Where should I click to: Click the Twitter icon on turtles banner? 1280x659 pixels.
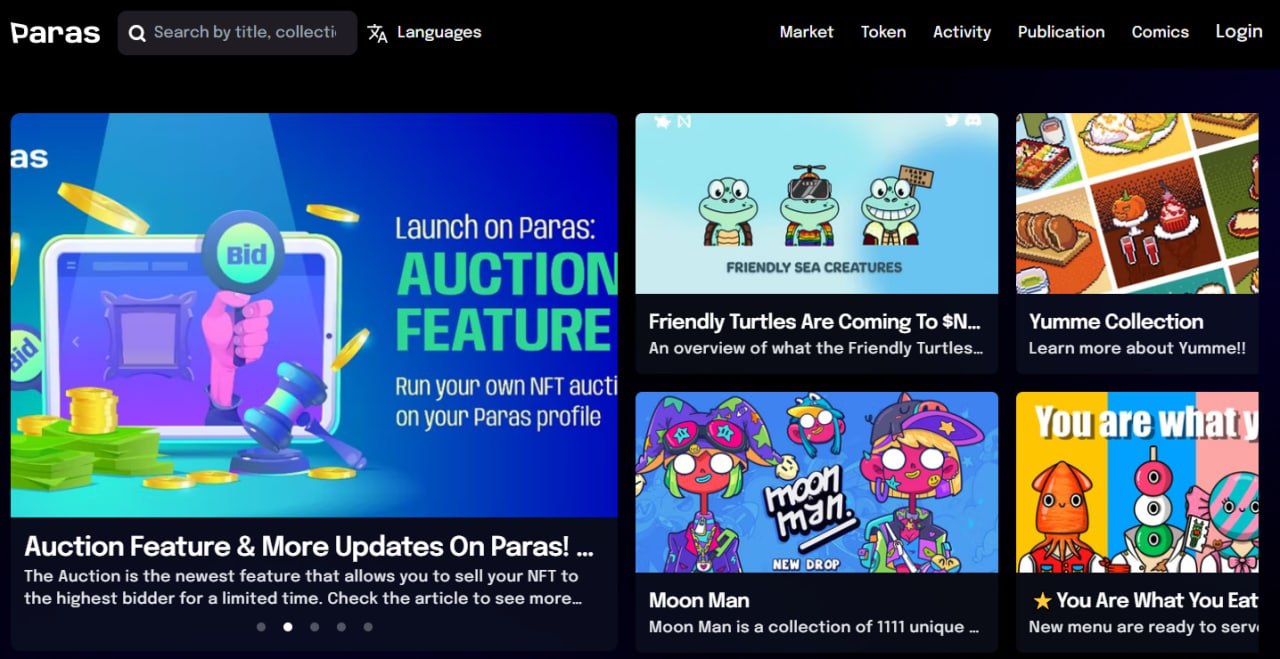(952, 121)
